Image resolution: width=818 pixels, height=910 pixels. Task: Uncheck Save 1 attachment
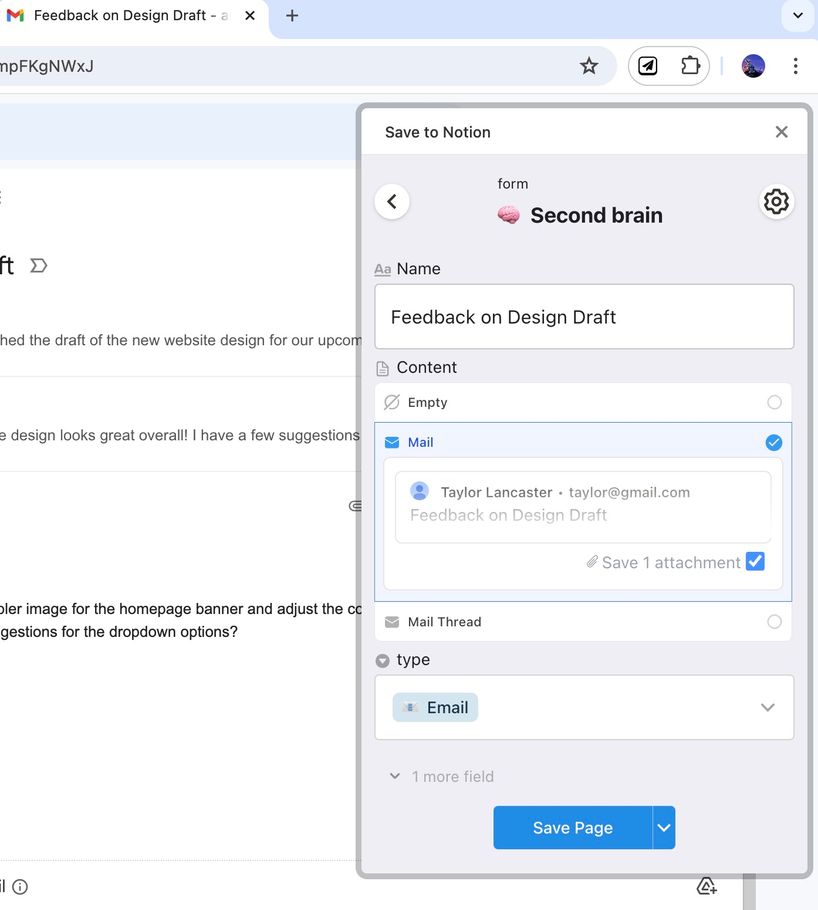pyautogui.click(x=756, y=562)
